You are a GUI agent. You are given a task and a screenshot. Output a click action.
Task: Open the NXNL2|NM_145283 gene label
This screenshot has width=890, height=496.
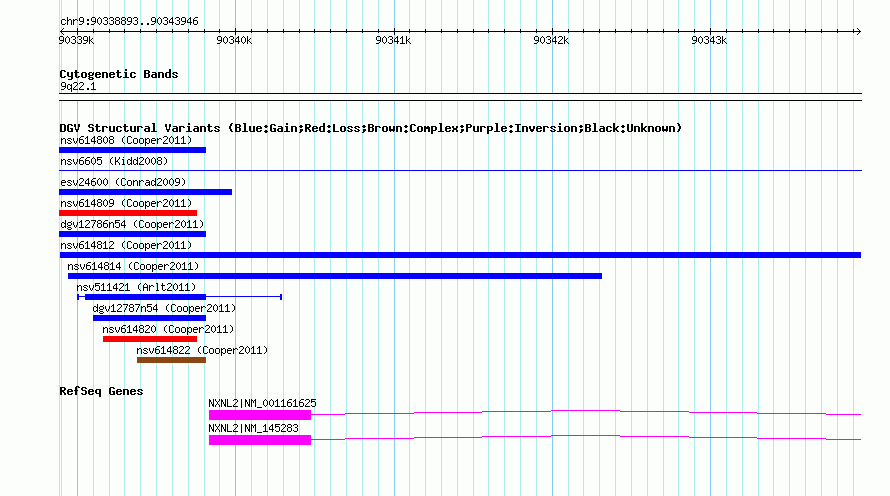coord(253,428)
